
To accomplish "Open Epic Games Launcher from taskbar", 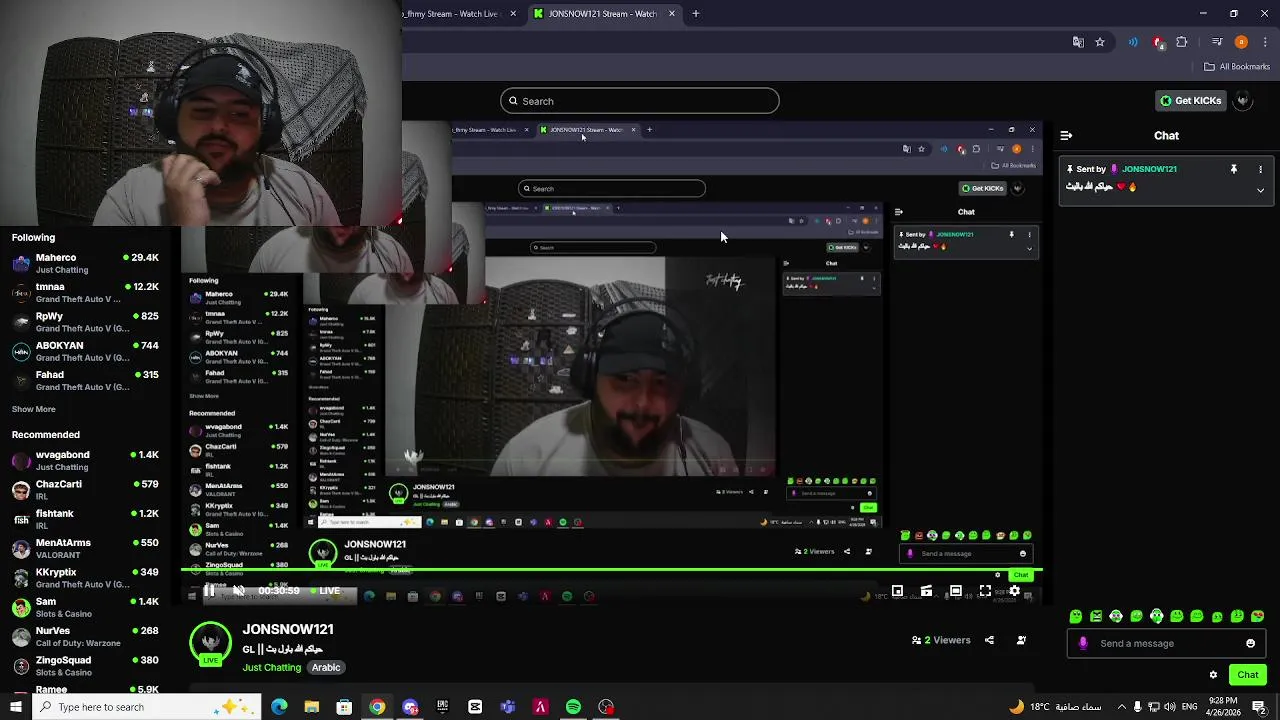I will (x=442, y=707).
